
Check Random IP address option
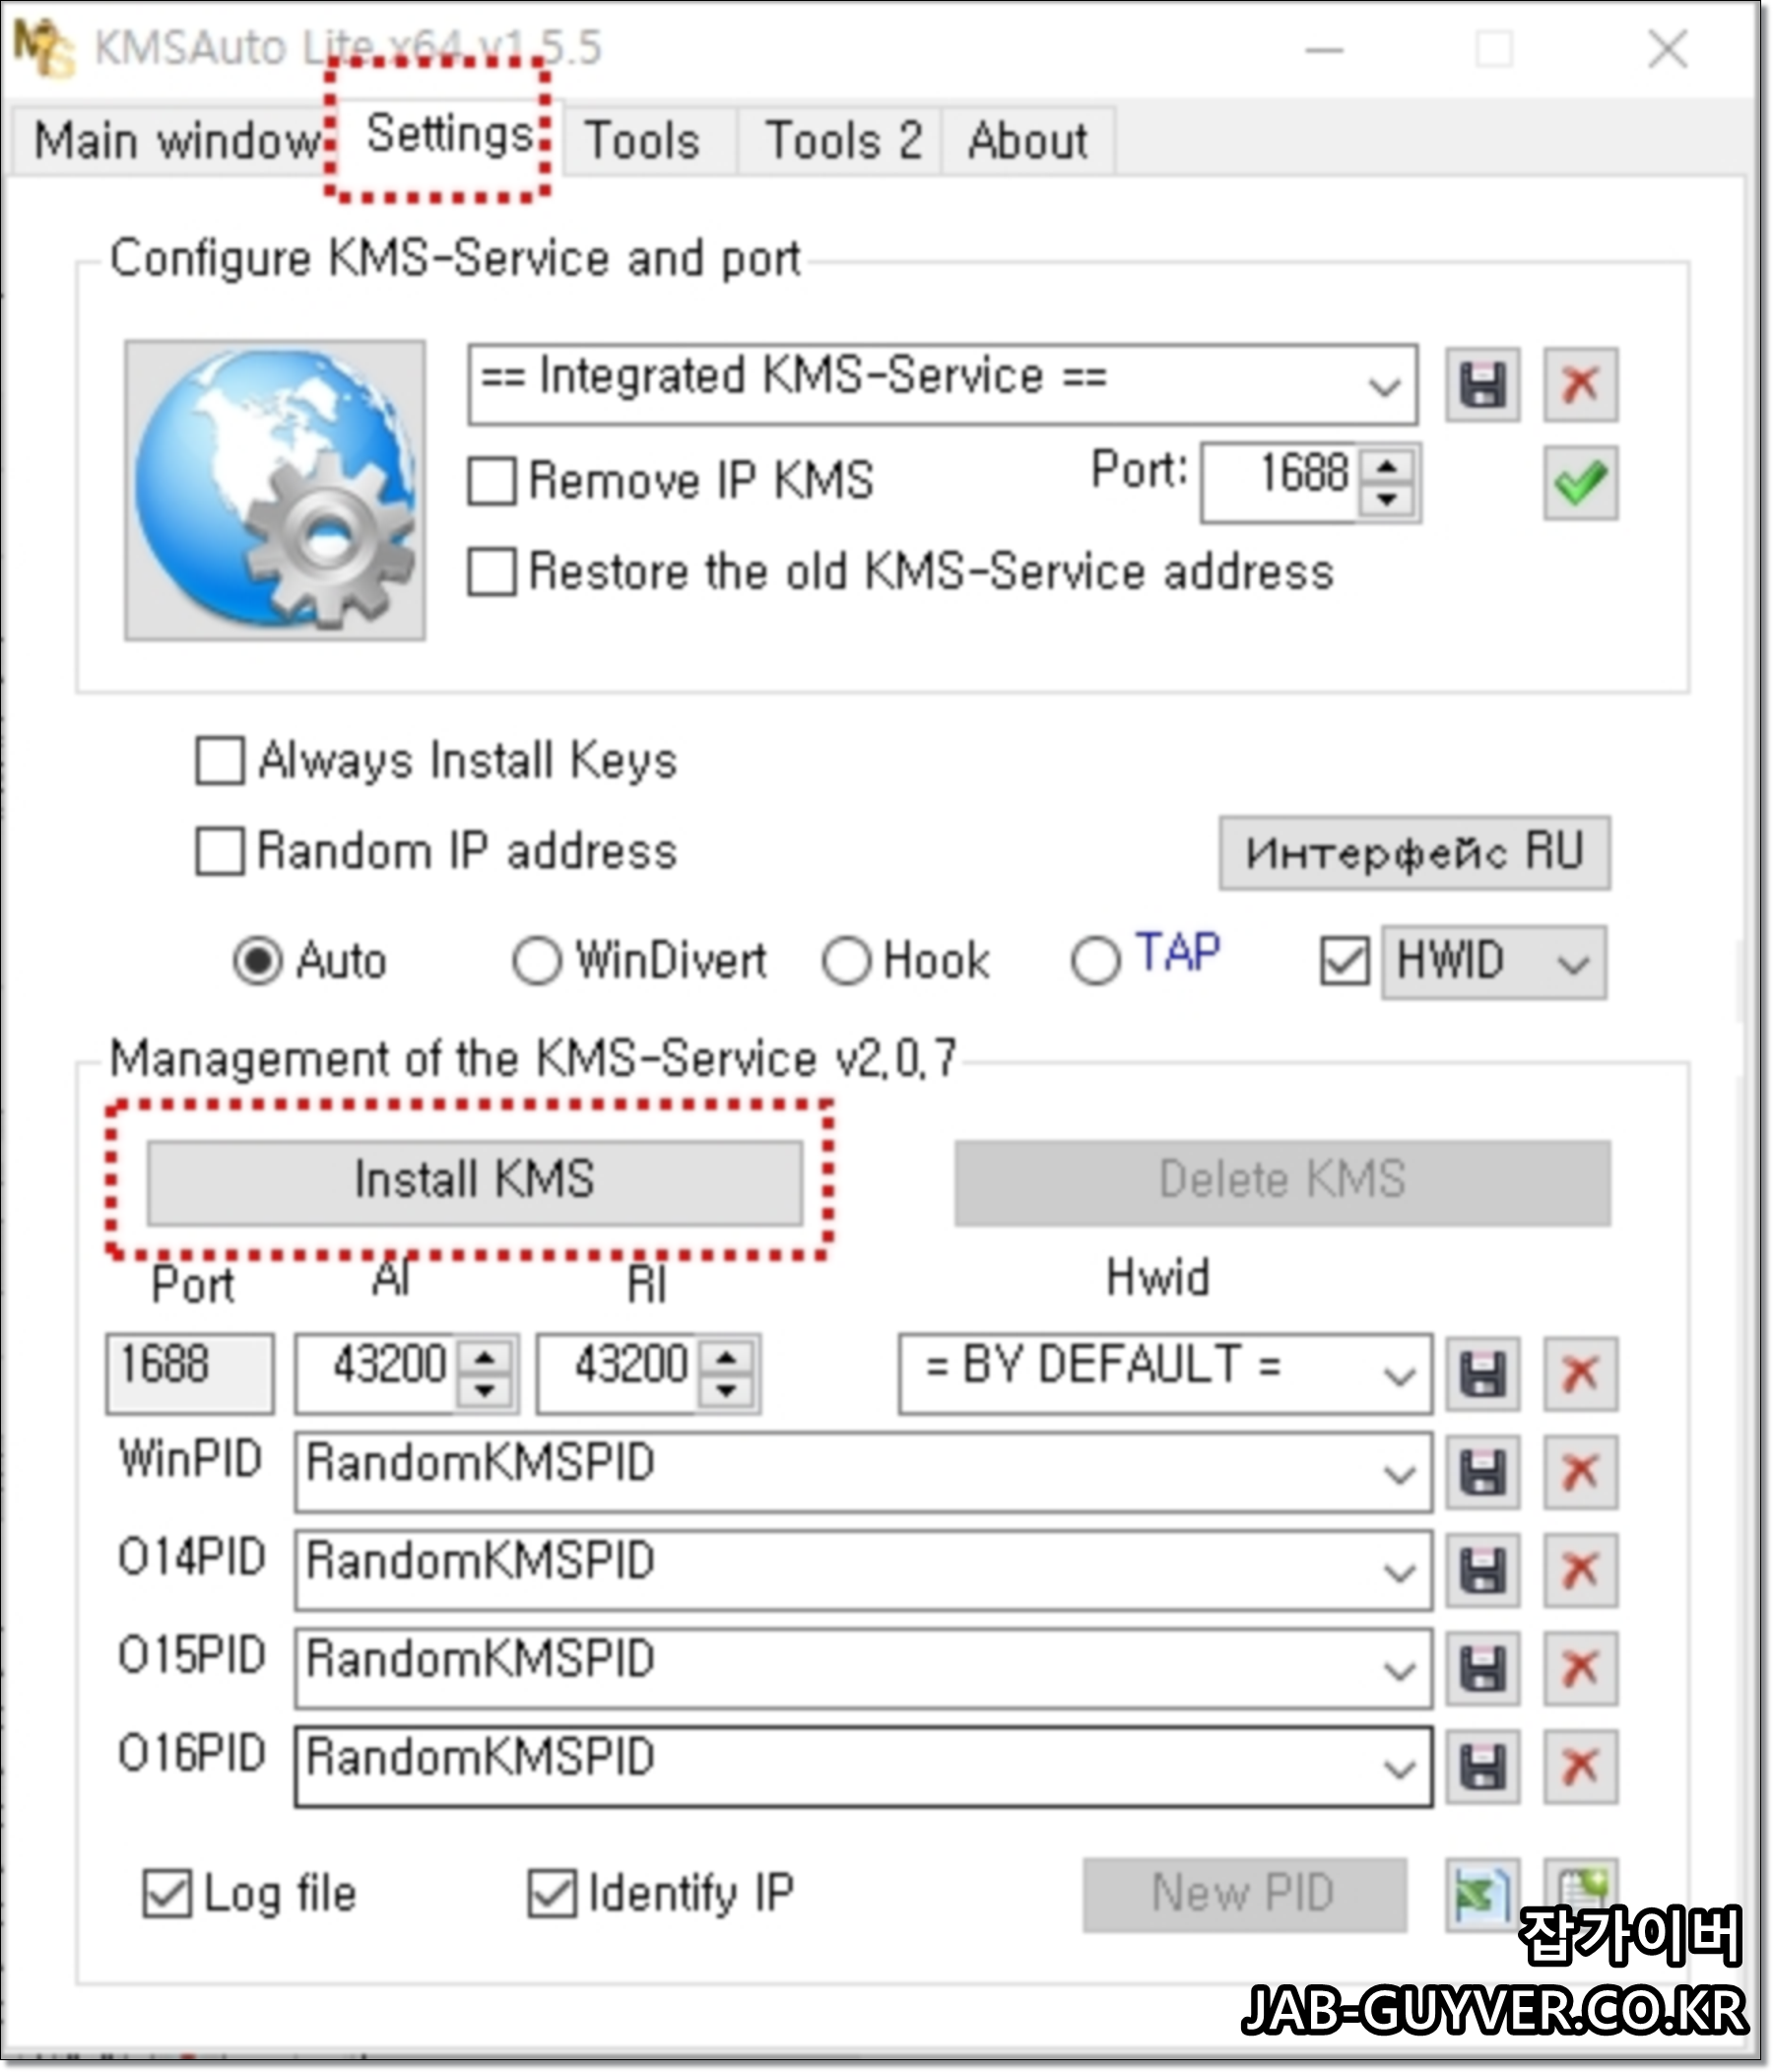pyautogui.click(x=219, y=851)
